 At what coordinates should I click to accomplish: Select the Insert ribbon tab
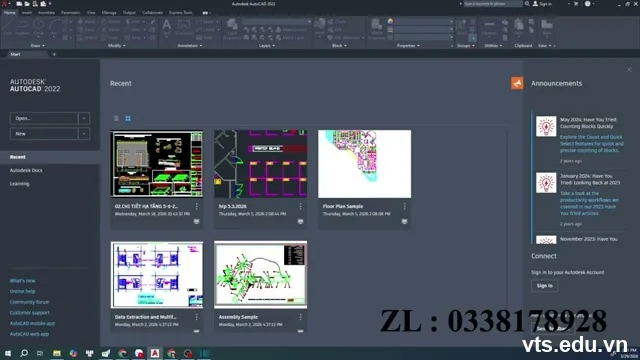[x=27, y=13]
